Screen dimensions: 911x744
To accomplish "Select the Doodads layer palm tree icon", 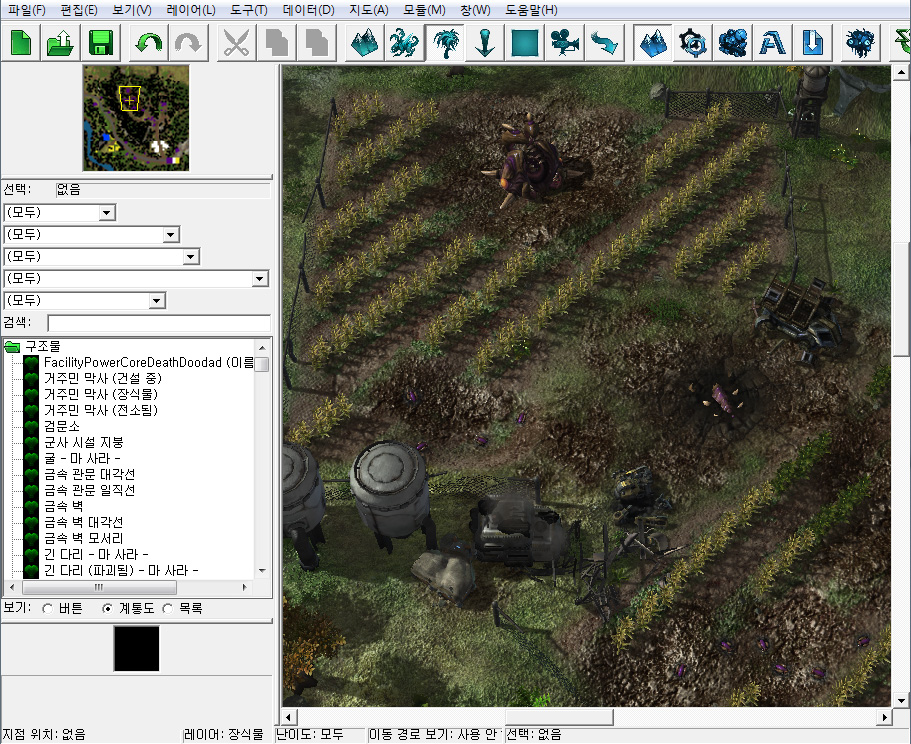I will click(x=445, y=43).
